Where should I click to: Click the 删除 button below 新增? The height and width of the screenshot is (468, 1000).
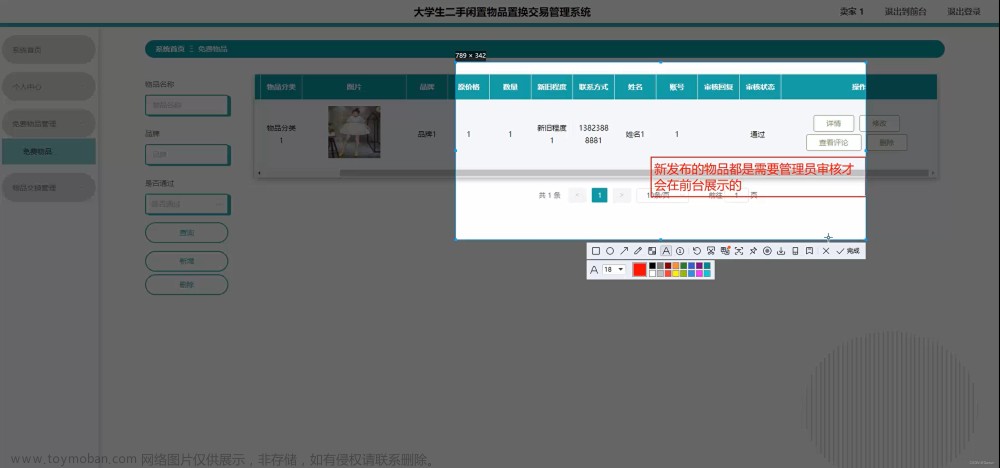[x=186, y=284]
